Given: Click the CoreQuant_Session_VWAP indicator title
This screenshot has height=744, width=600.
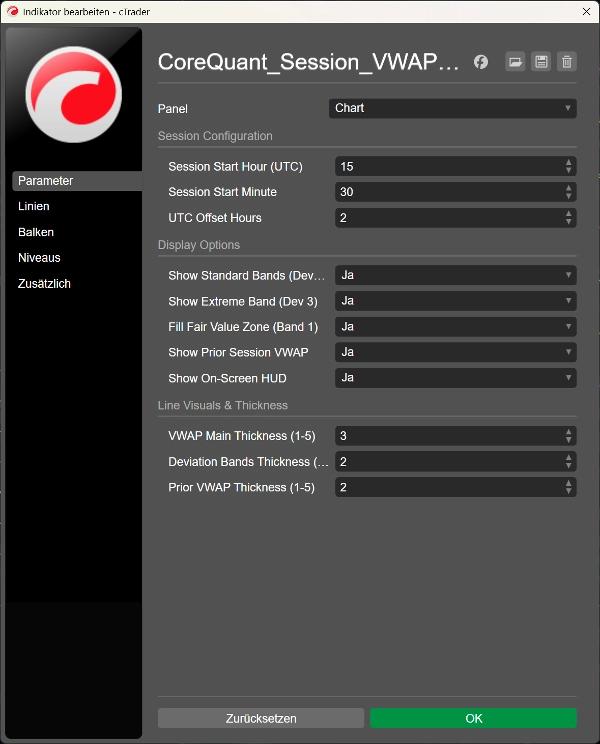Looking at the screenshot, I should click(x=308, y=62).
